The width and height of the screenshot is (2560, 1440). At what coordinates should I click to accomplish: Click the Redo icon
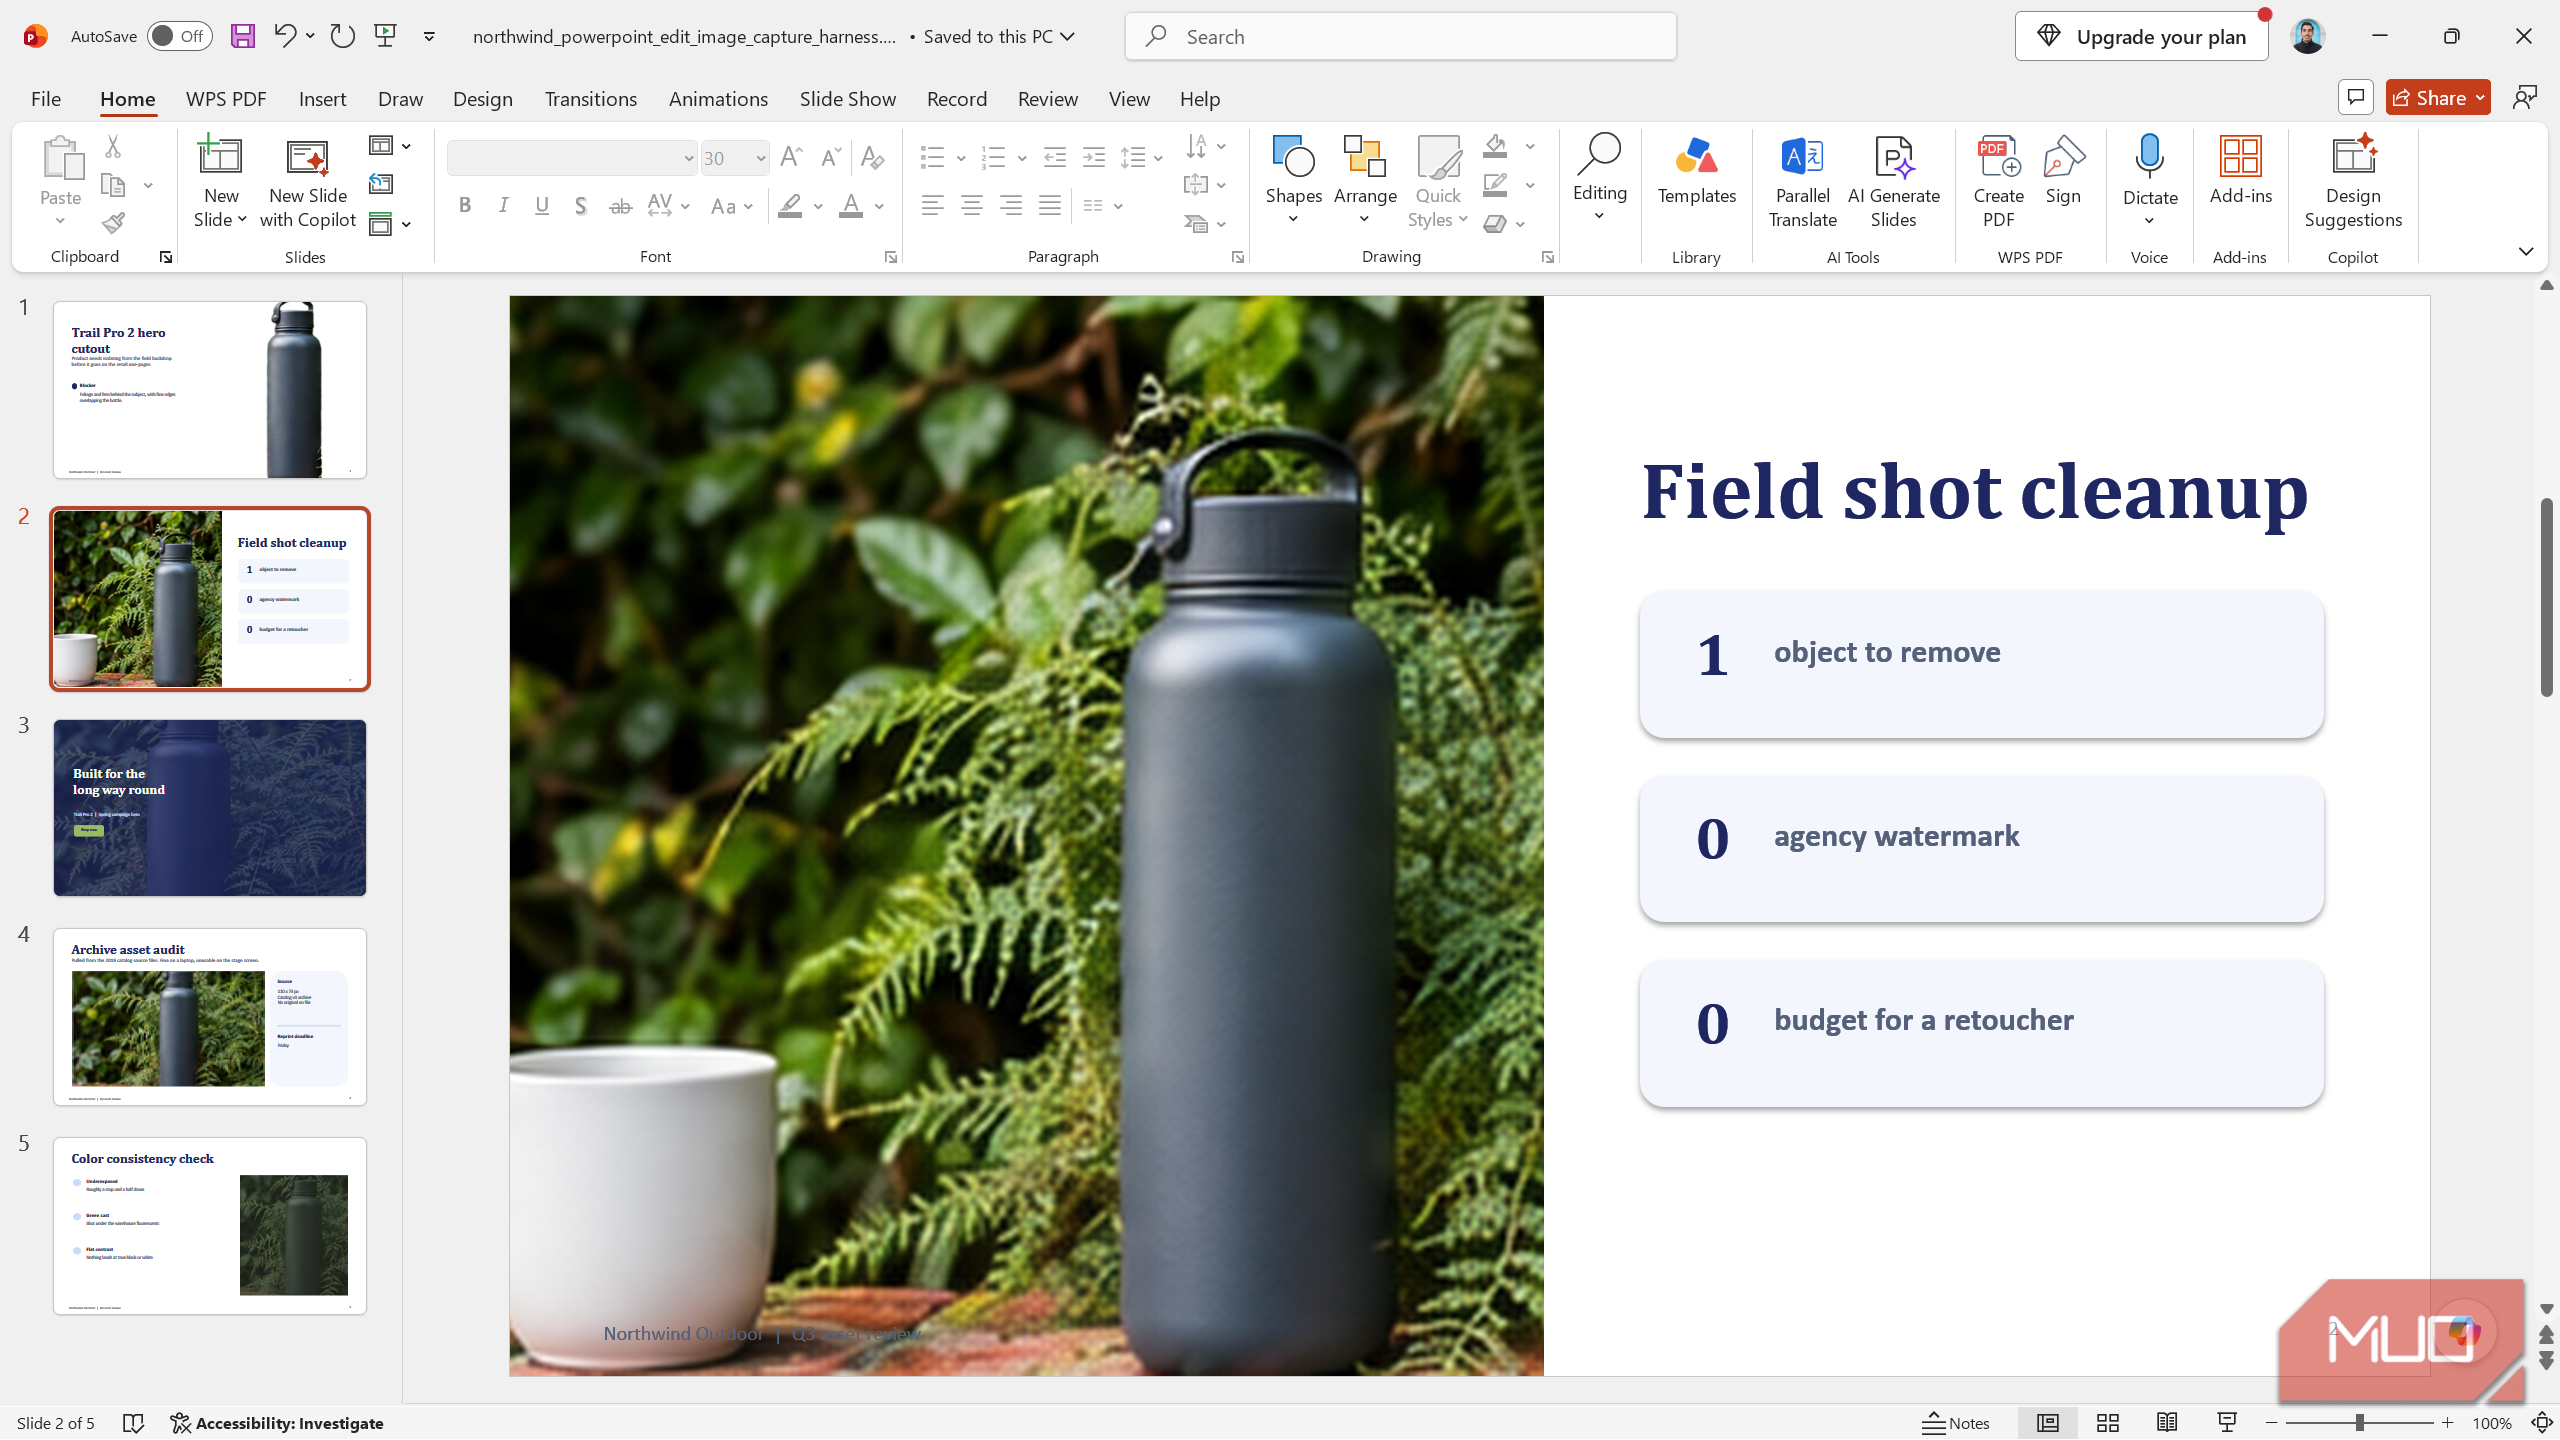click(x=343, y=36)
